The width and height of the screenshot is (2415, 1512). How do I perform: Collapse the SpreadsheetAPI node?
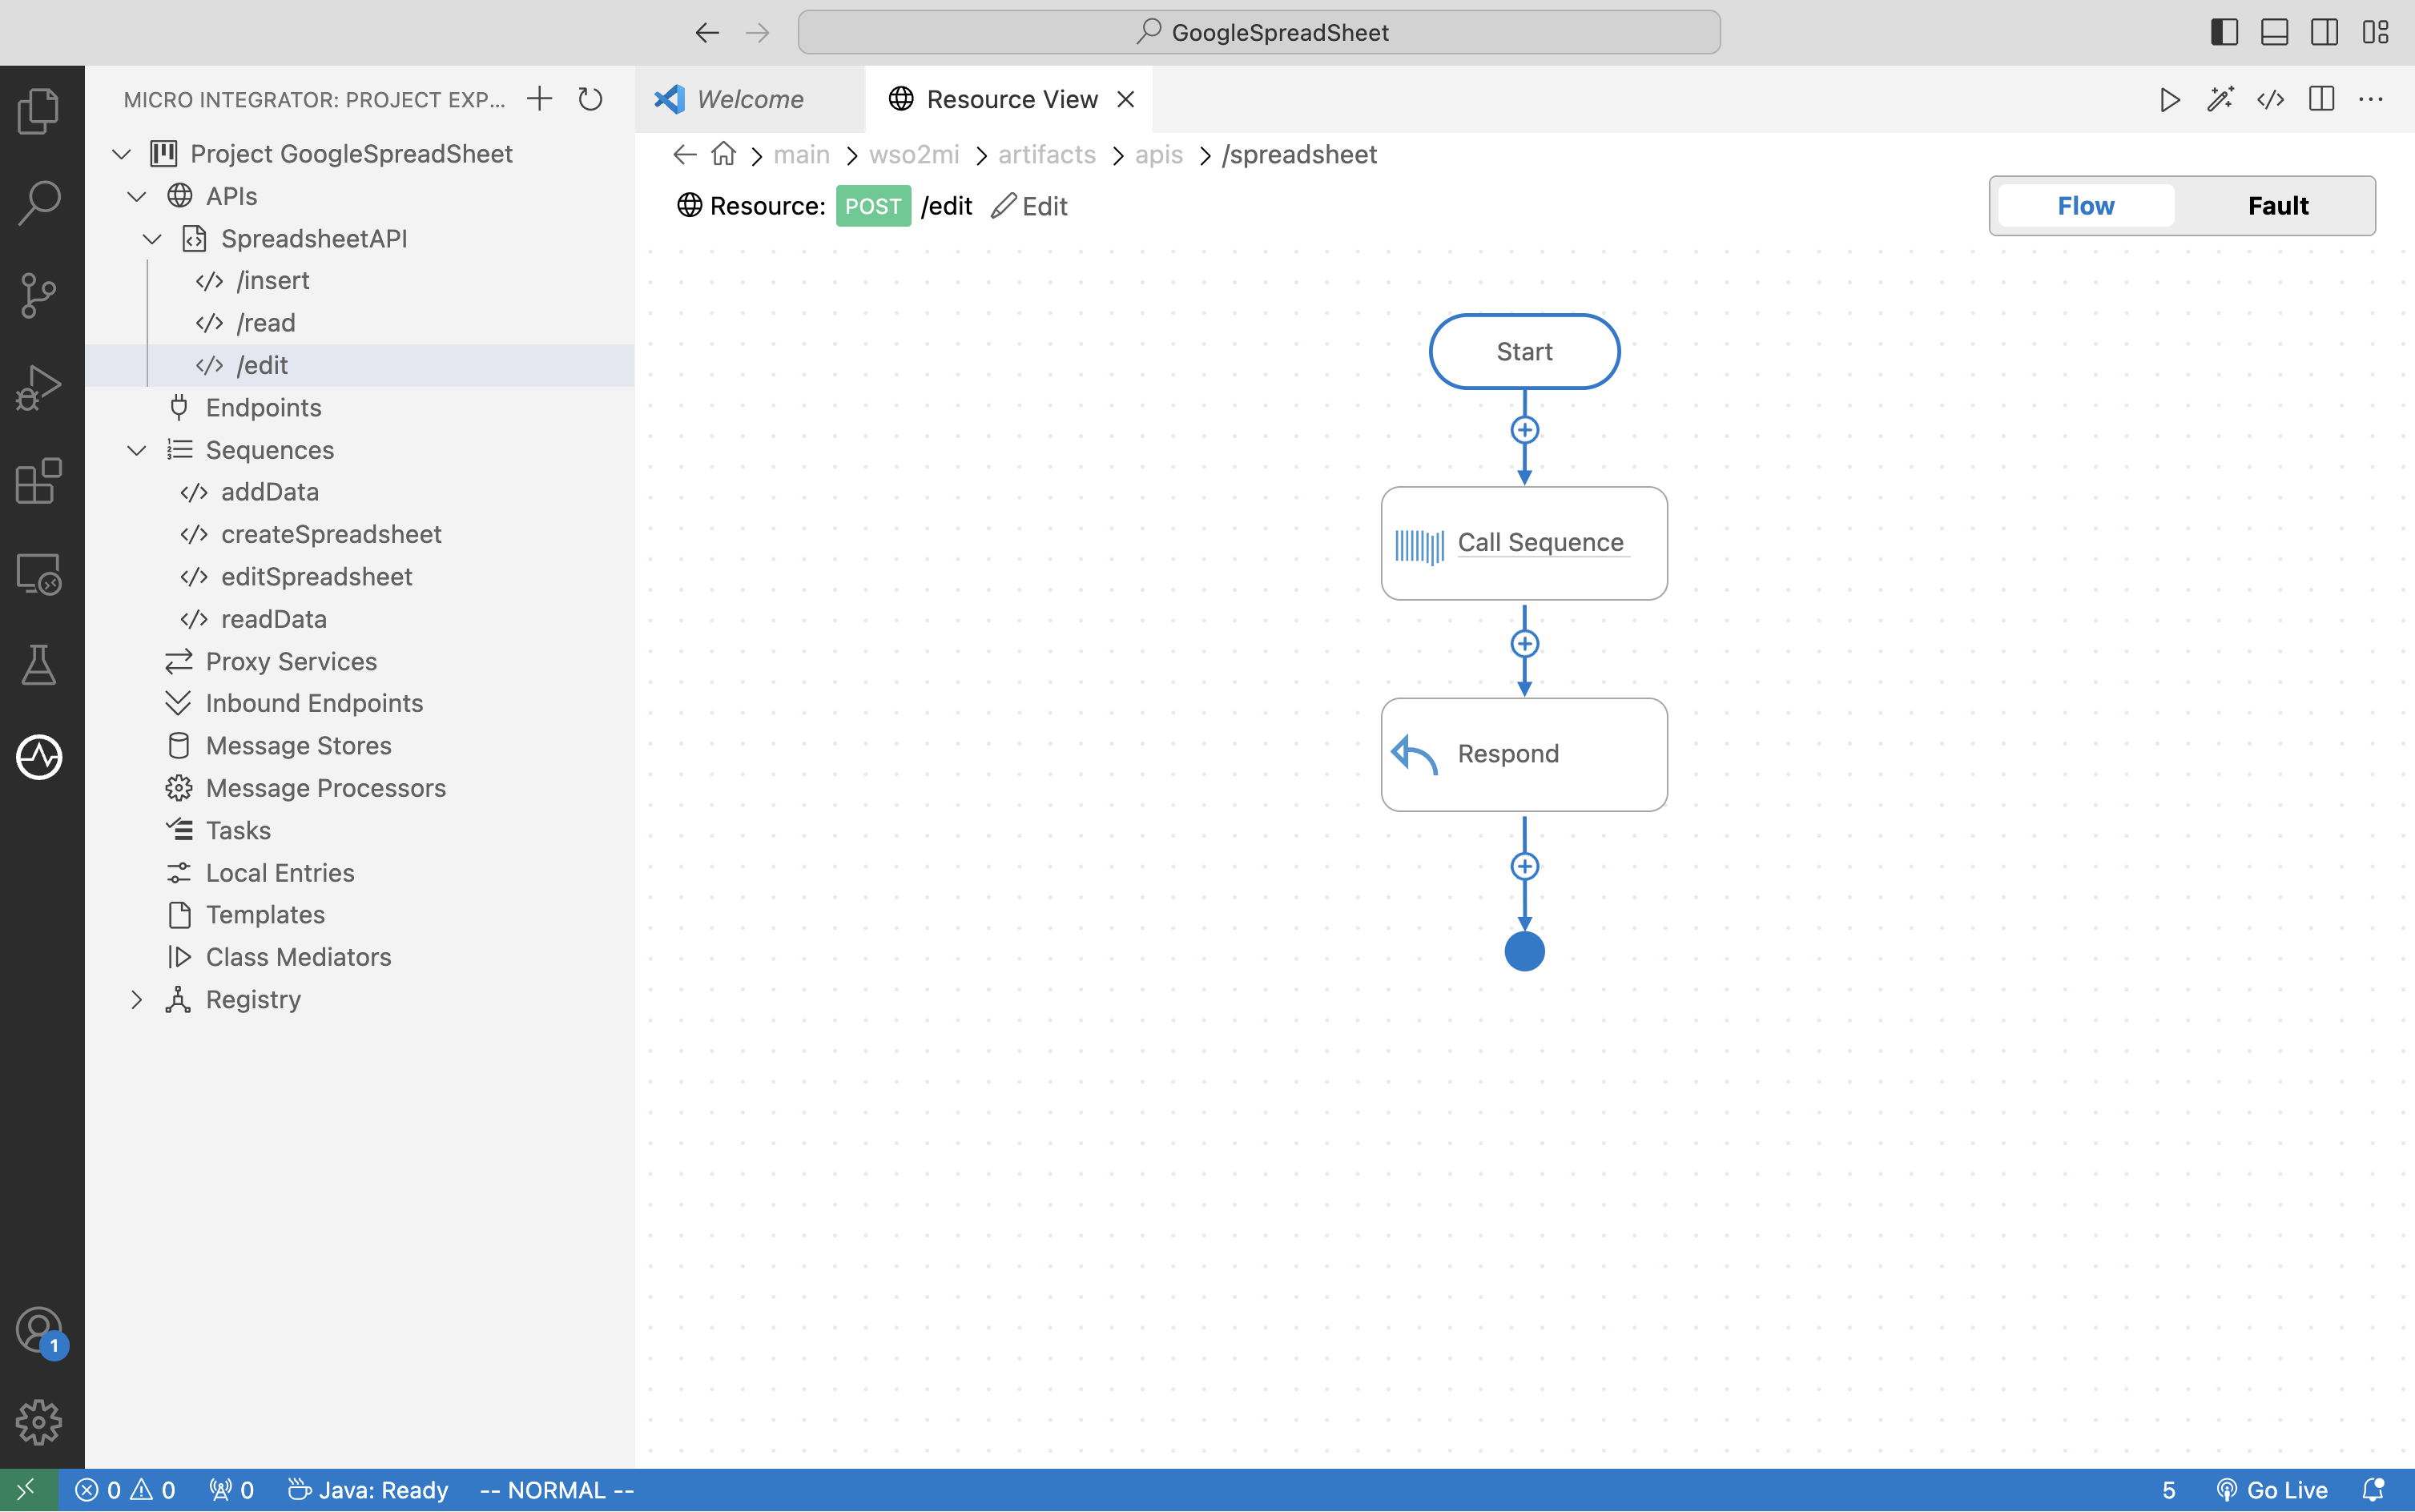(x=152, y=239)
